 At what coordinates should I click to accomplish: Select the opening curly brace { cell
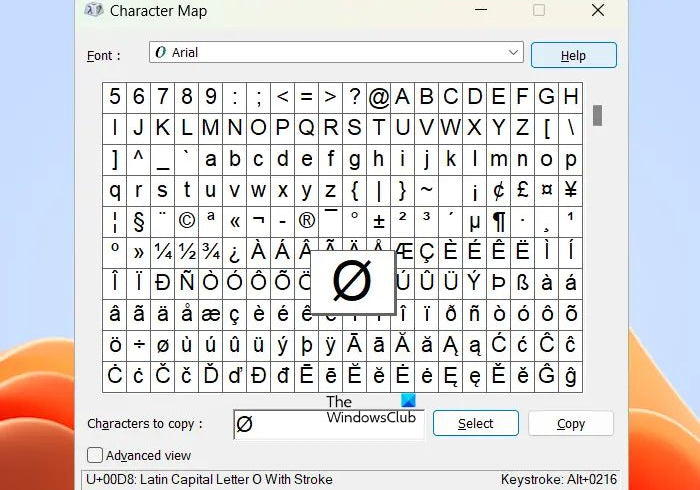[354, 191]
